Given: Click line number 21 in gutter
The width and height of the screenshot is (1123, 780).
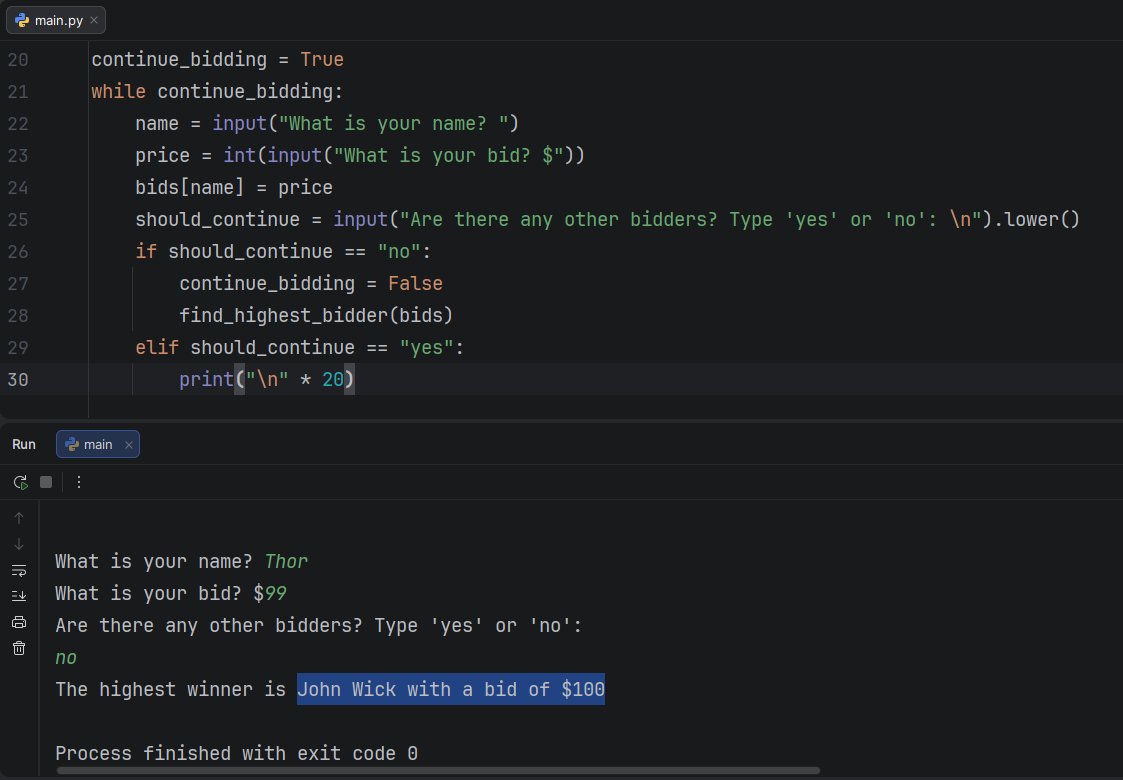Looking at the screenshot, I should [18, 92].
